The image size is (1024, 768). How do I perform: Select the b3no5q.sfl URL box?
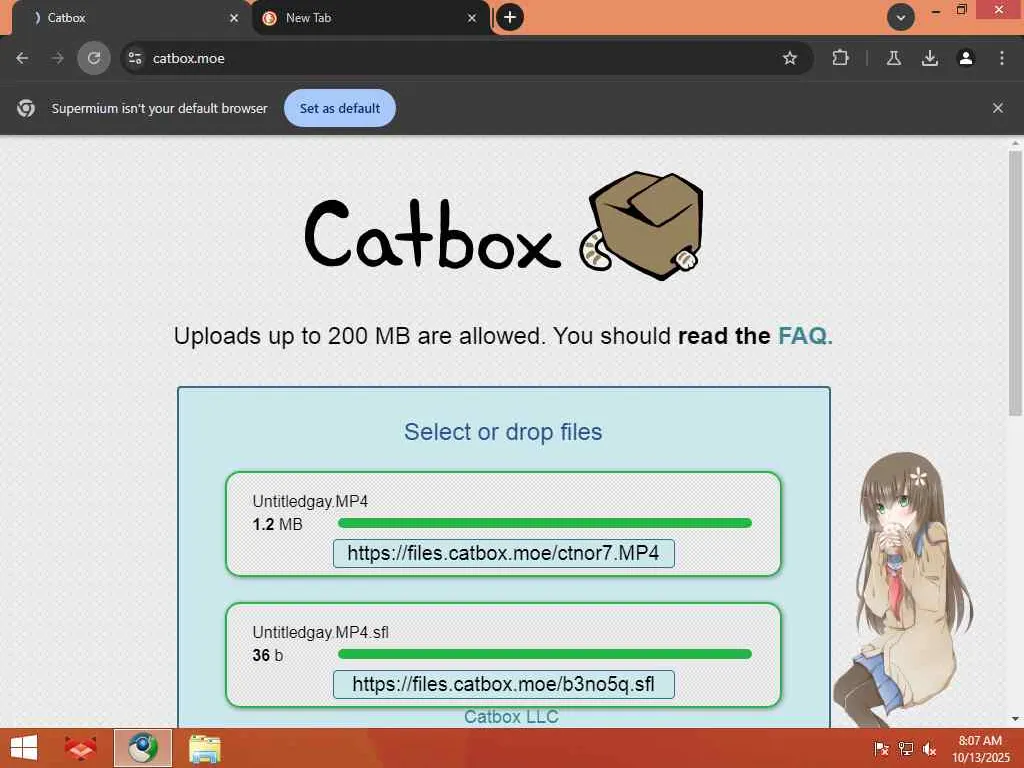tap(504, 684)
